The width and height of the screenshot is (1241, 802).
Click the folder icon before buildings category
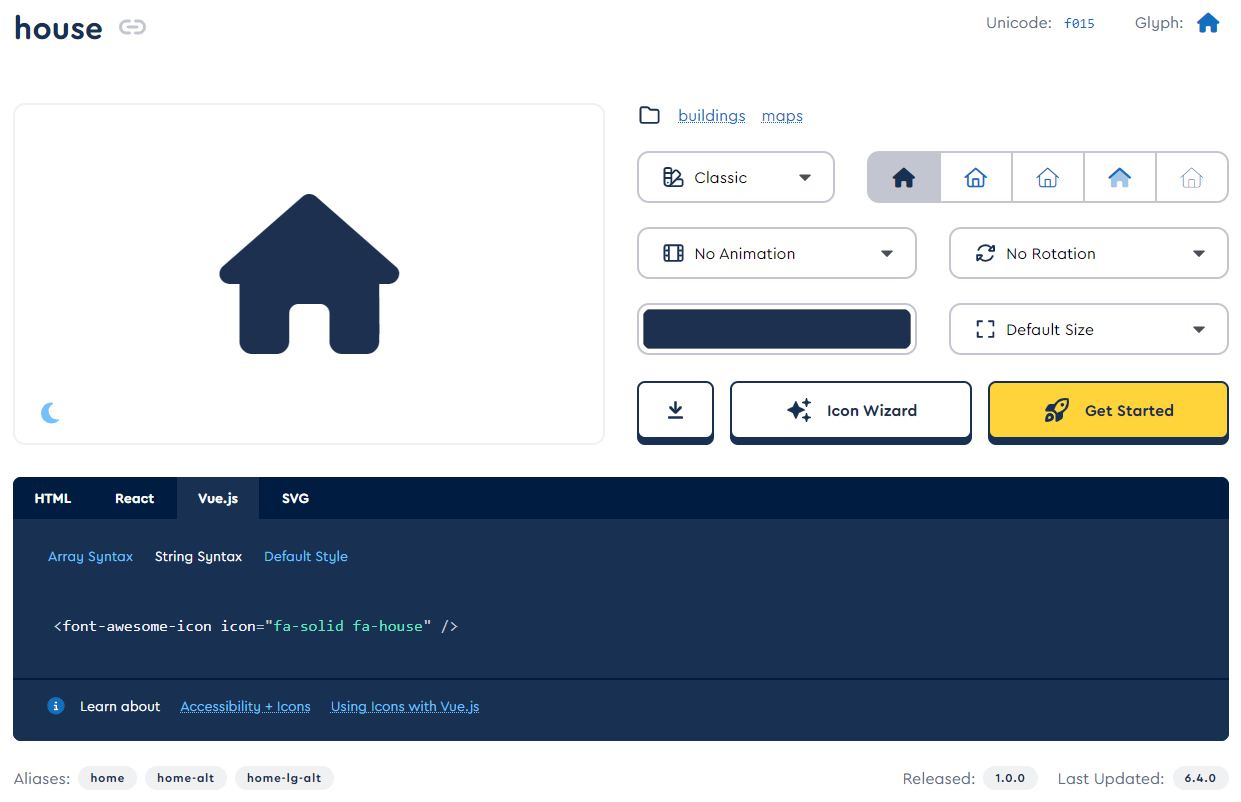(x=650, y=115)
